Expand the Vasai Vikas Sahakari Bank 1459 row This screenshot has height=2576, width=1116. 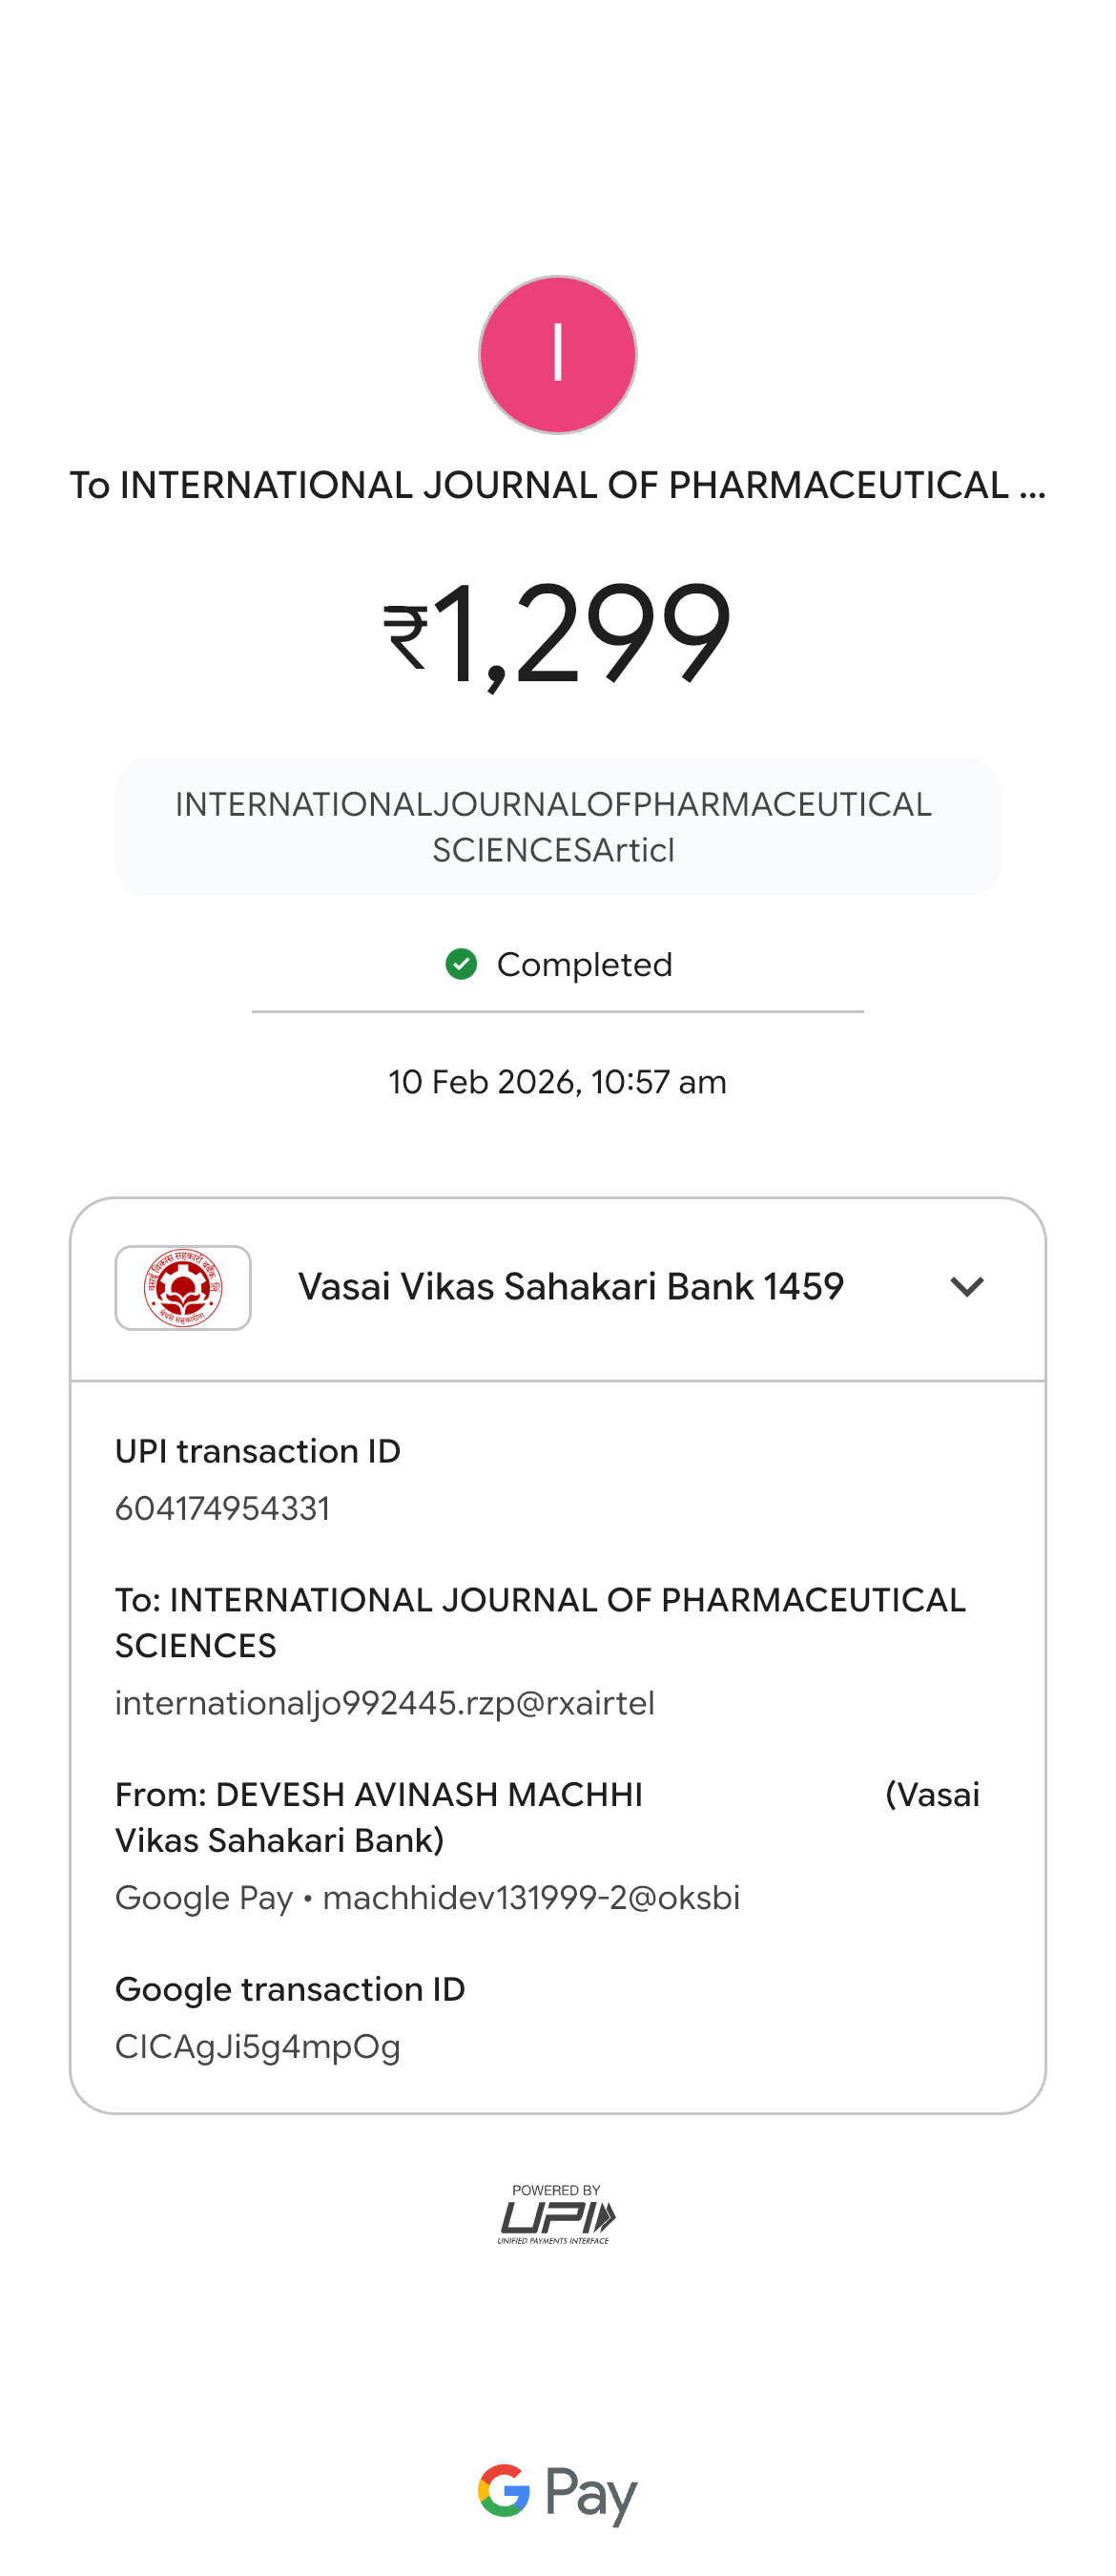[x=570, y=1287]
